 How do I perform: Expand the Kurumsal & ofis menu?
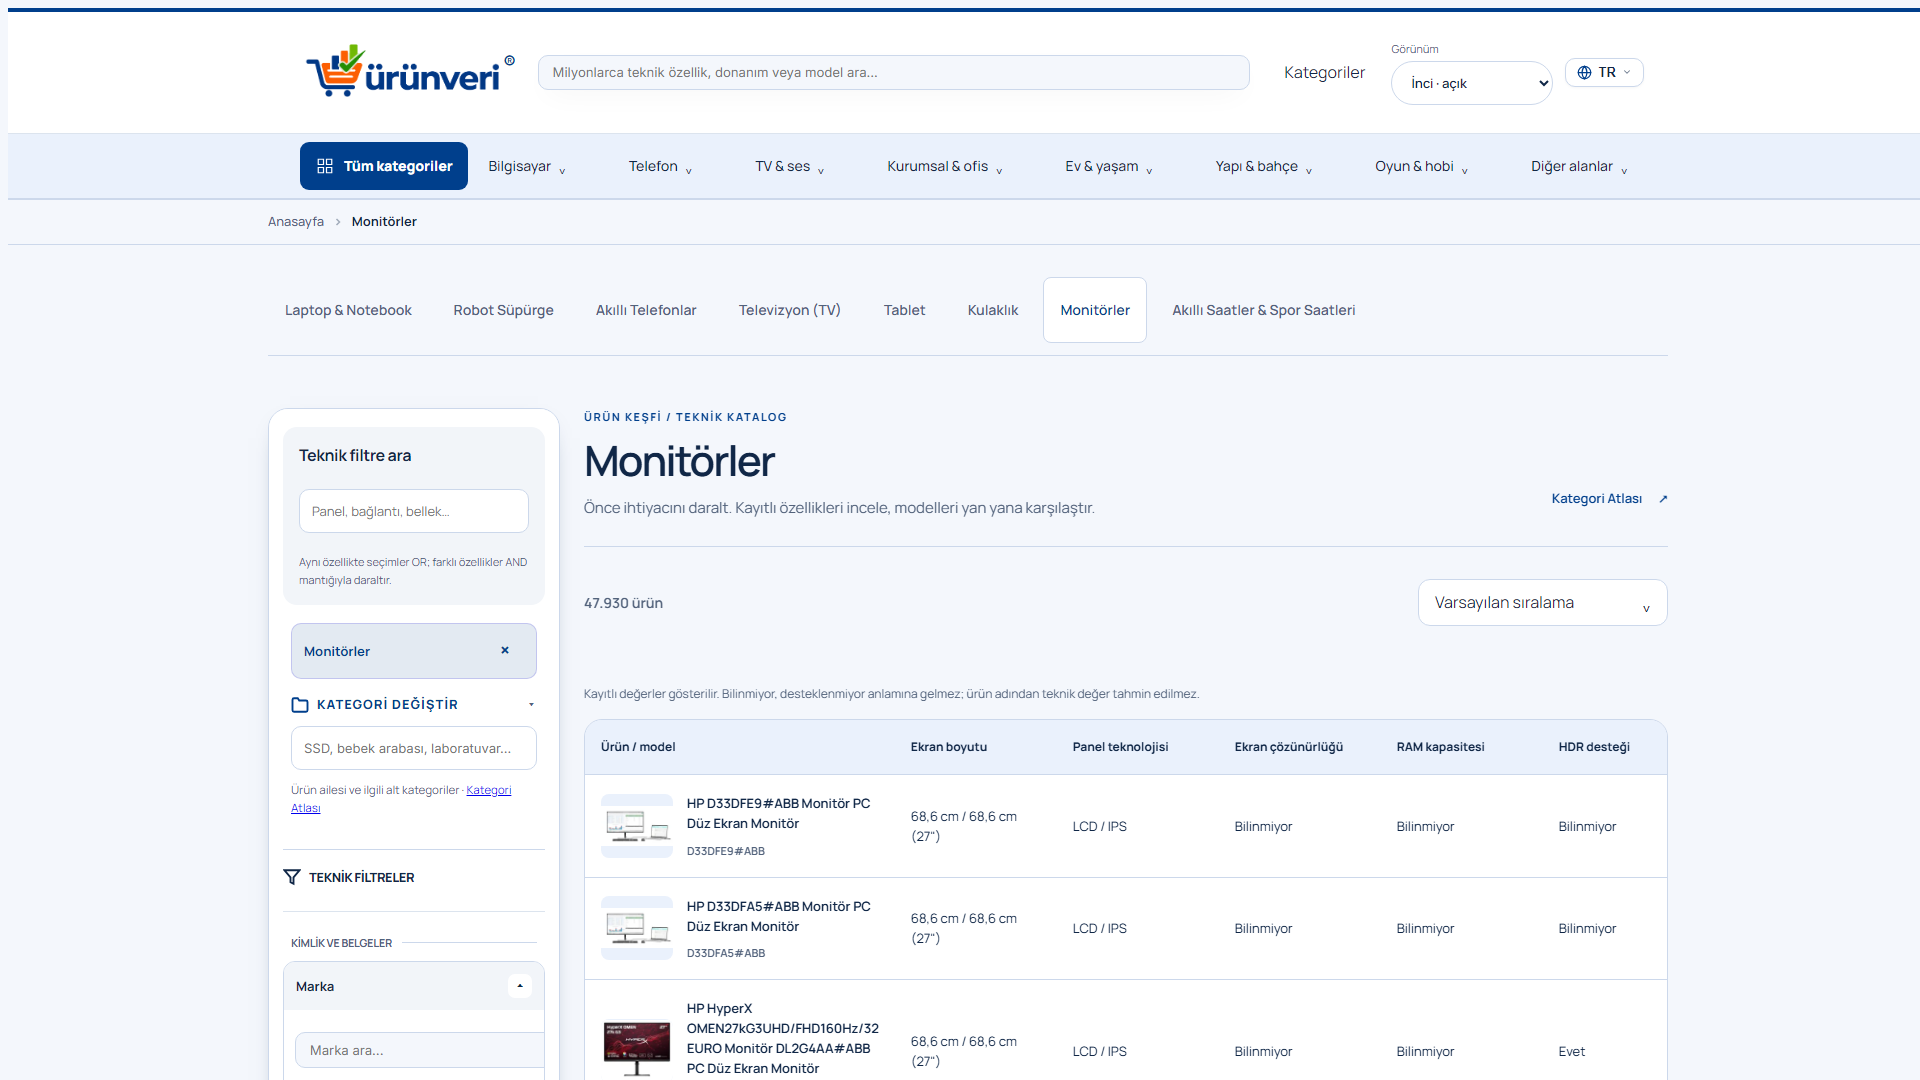pyautogui.click(x=945, y=166)
